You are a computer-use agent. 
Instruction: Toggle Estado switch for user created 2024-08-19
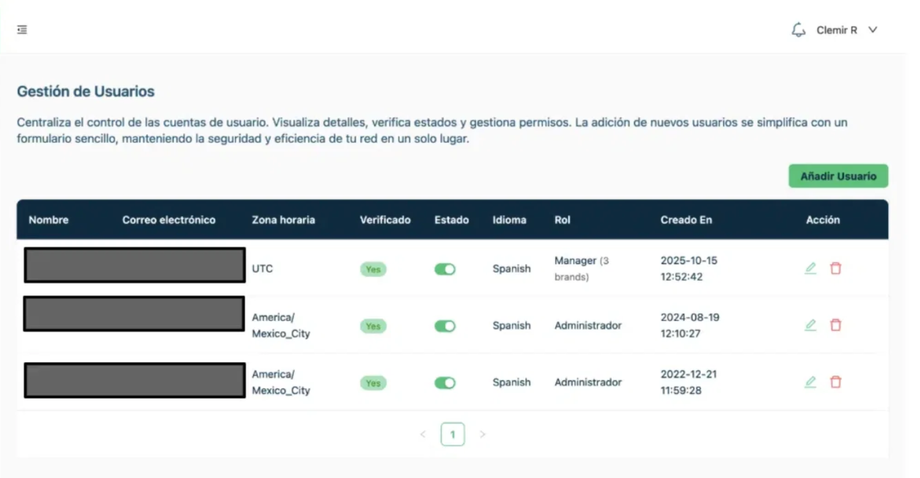445,326
